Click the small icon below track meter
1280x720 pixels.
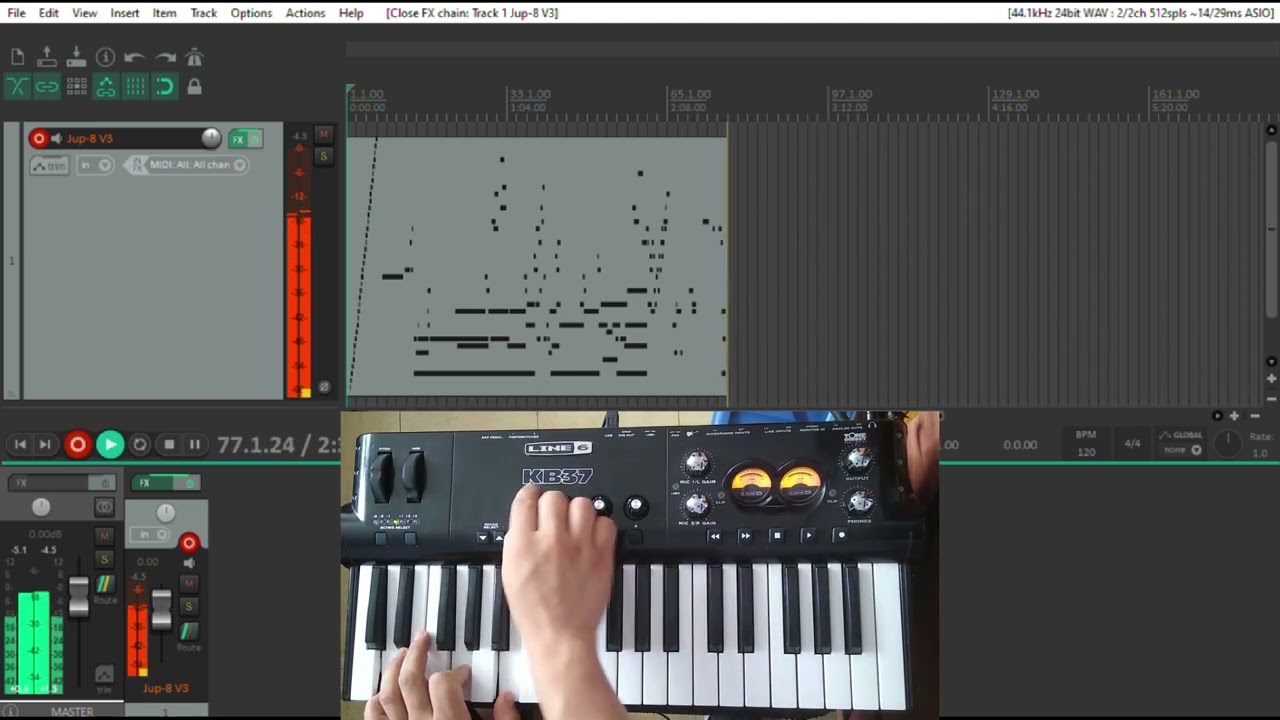[323, 386]
